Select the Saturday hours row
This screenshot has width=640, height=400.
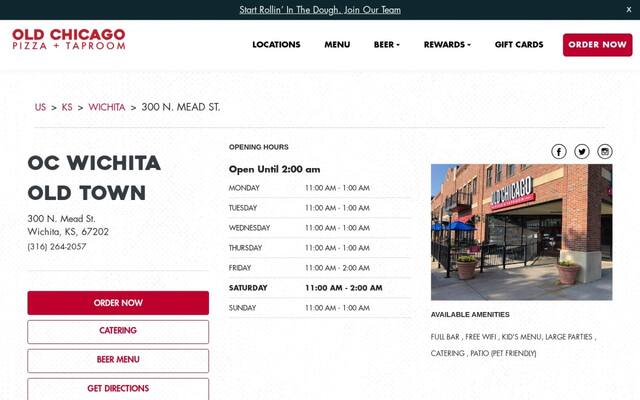[x=320, y=288]
